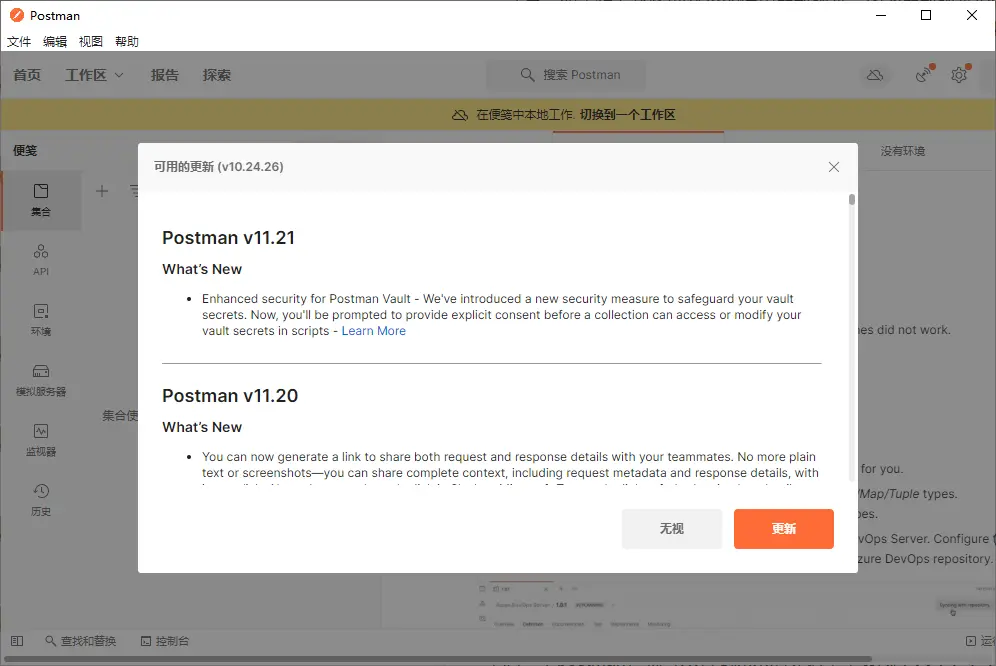Select the 历史 history sidebar icon

[x=41, y=500]
